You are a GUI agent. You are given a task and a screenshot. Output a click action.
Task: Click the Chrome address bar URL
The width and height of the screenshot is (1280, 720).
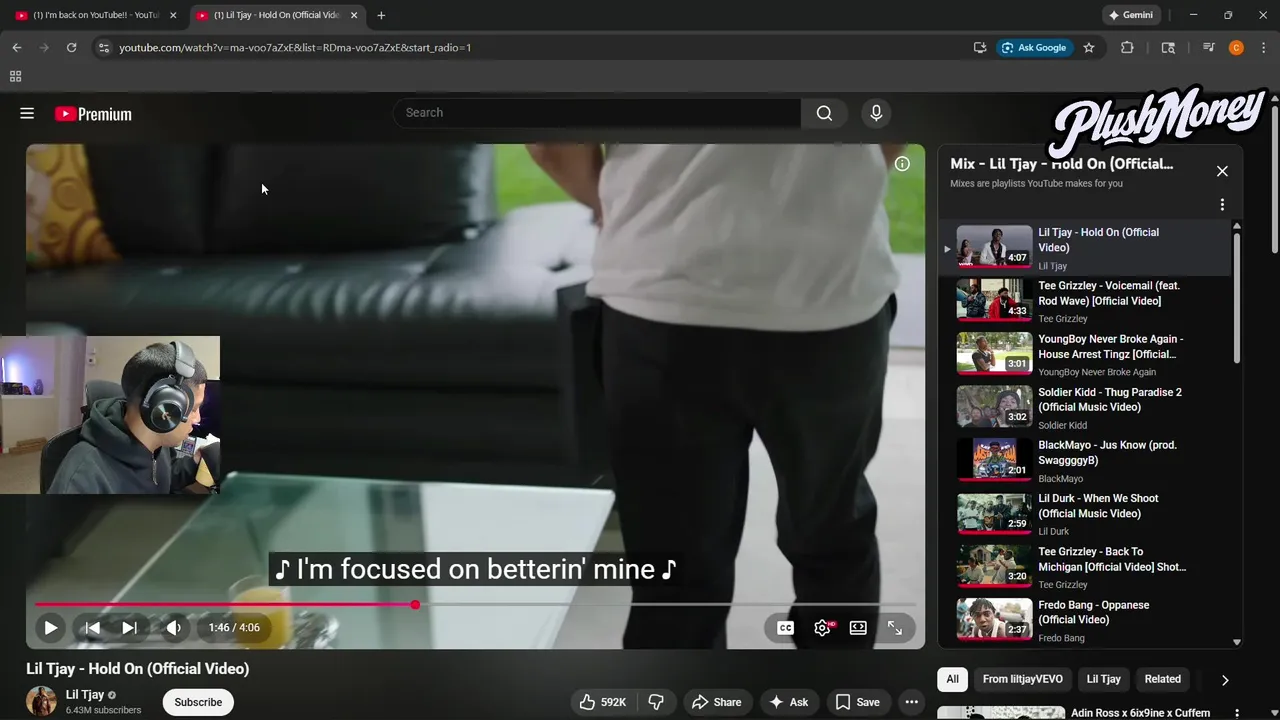295,47
